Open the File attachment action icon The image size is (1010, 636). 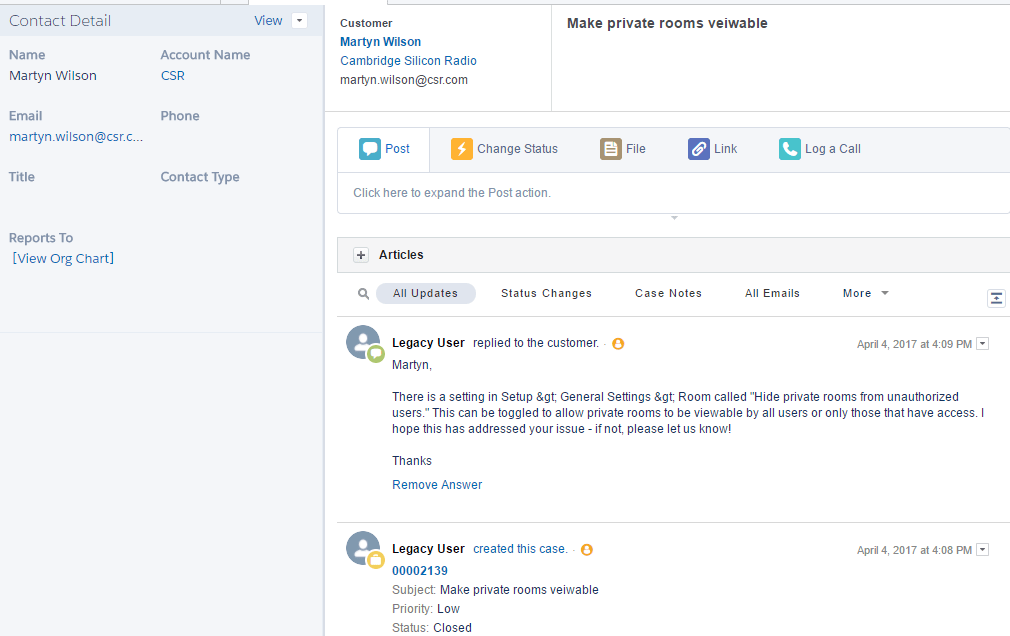pos(610,148)
